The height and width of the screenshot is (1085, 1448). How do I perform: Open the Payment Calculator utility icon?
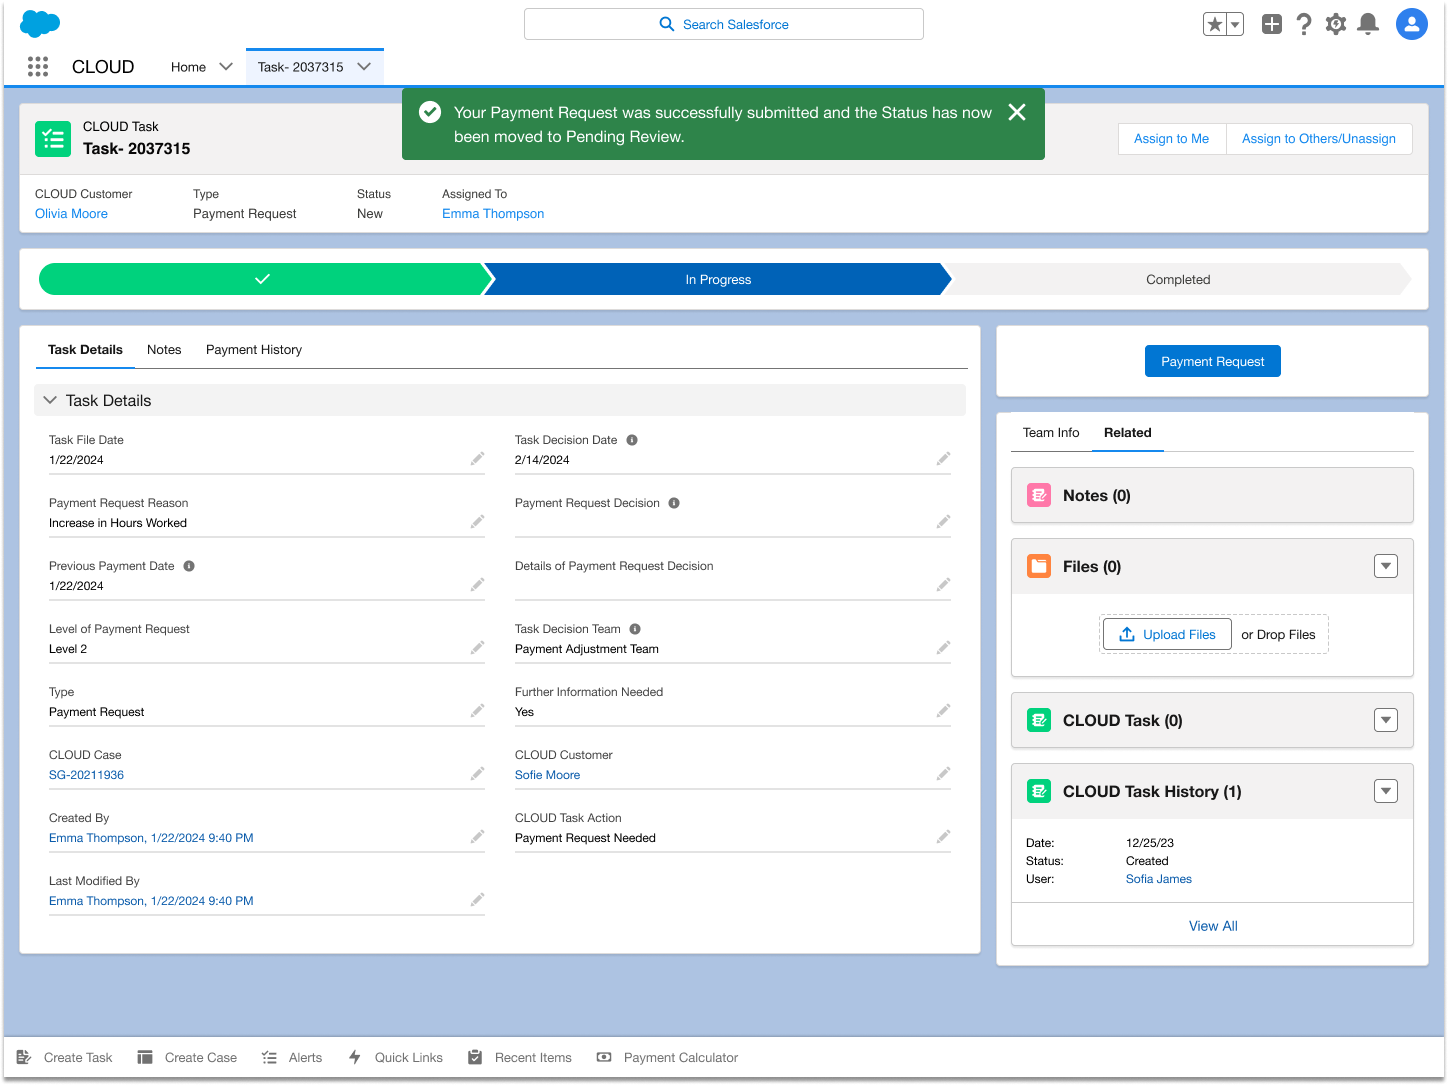[x=603, y=1057]
